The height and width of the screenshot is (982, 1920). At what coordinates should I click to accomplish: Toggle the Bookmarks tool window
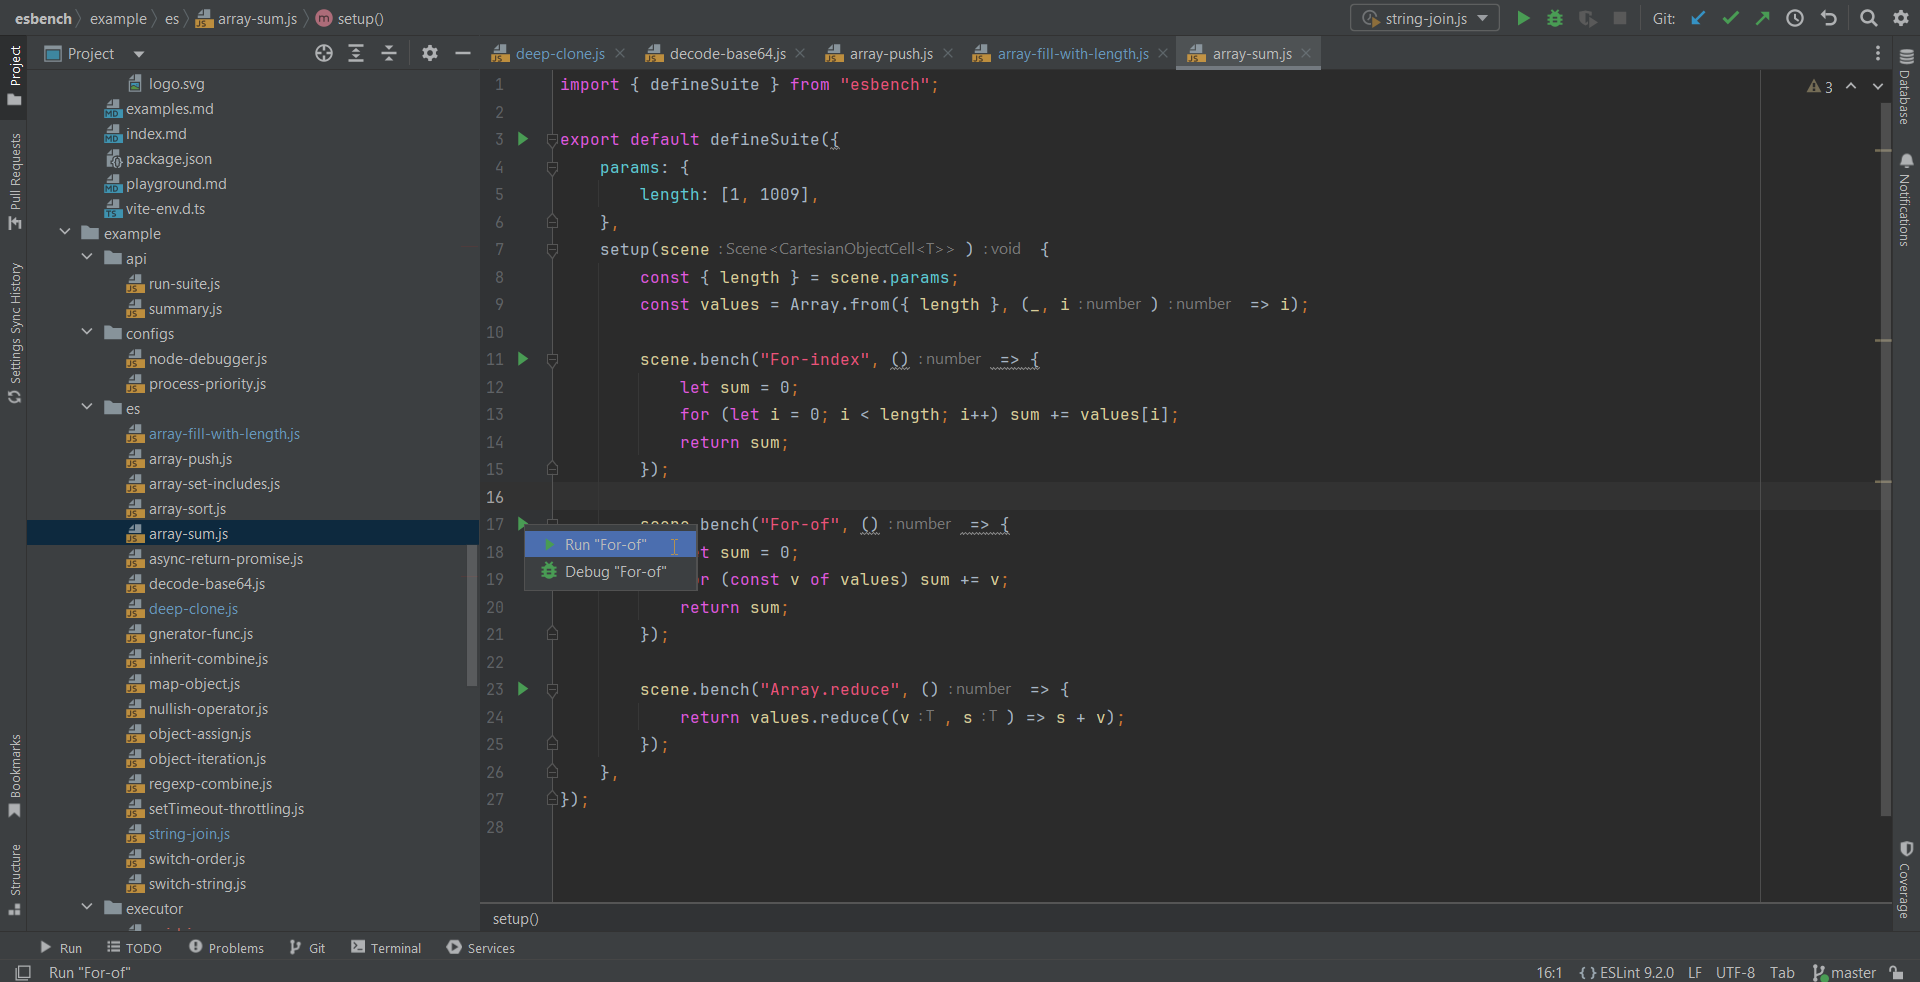(x=15, y=775)
